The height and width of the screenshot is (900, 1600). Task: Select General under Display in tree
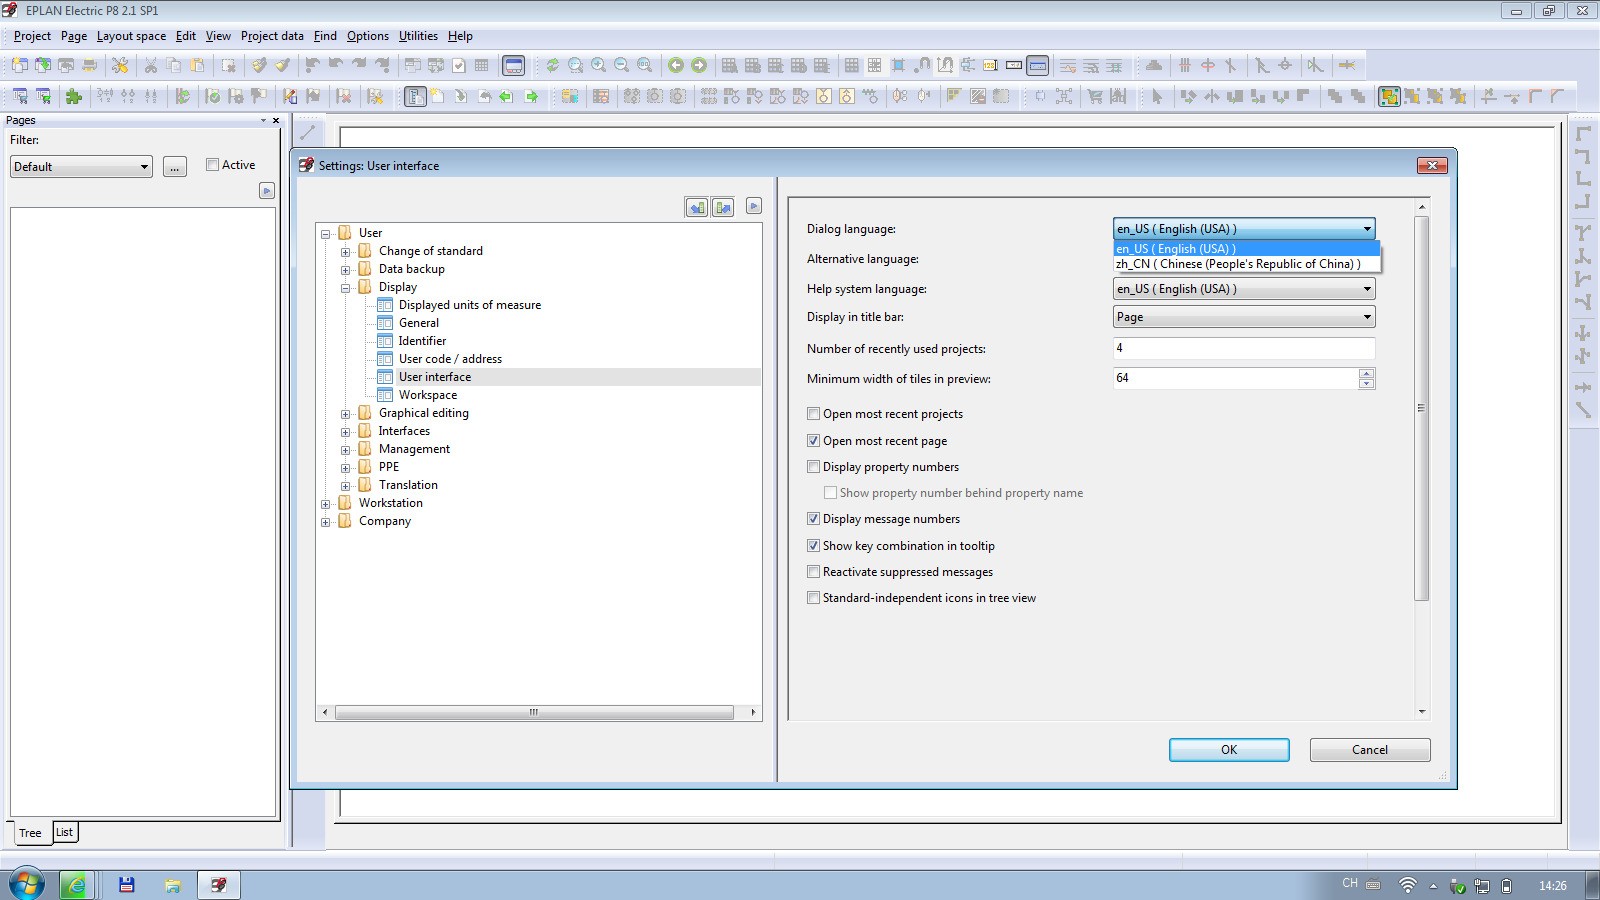tap(419, 323)
